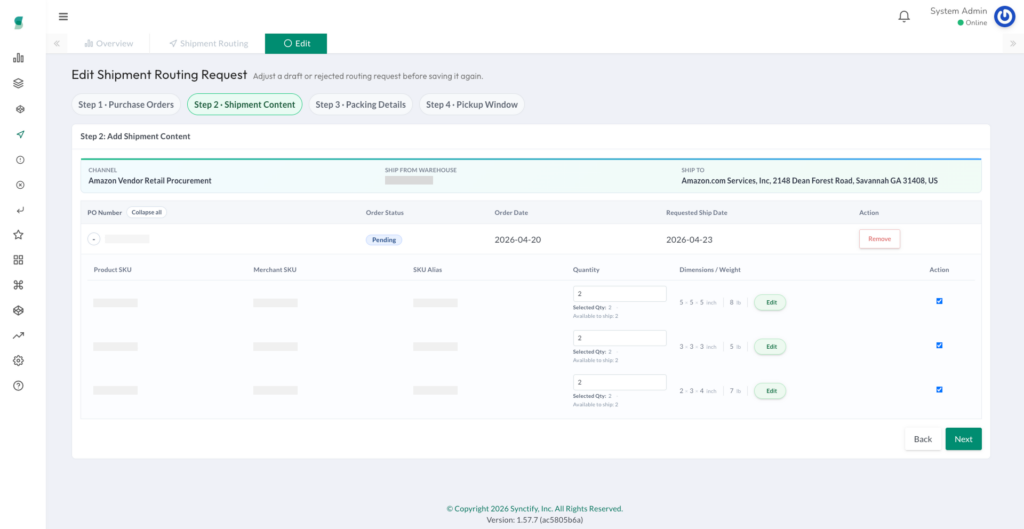Edit dimensions of the 5 lb item
The image size is (1024, 529).
coord(771,347)
